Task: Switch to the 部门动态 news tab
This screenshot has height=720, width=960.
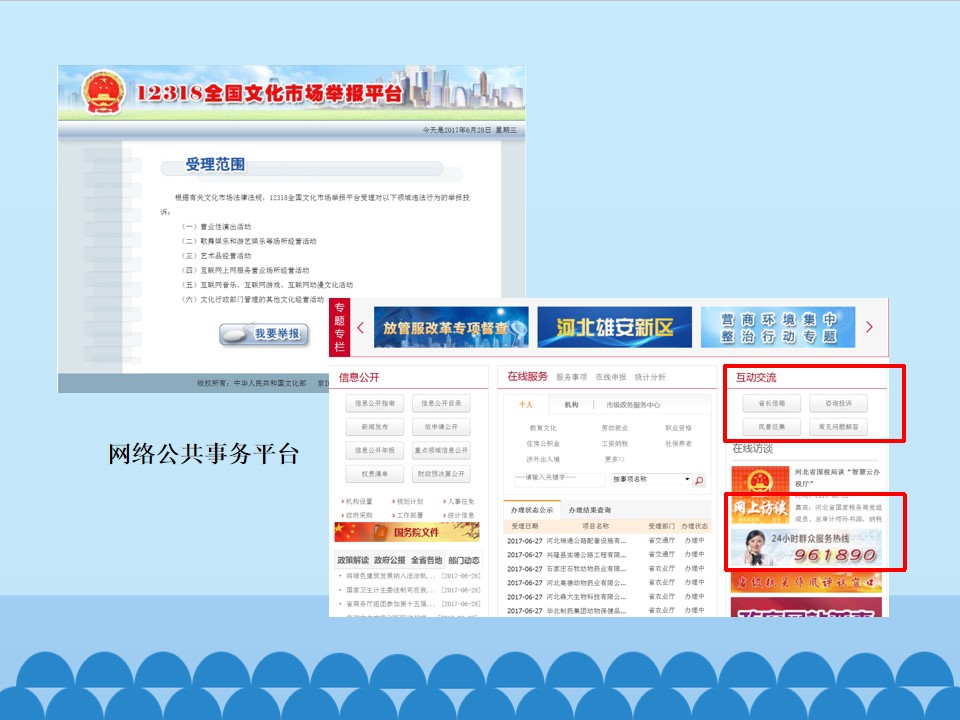Action: [464, 560]
